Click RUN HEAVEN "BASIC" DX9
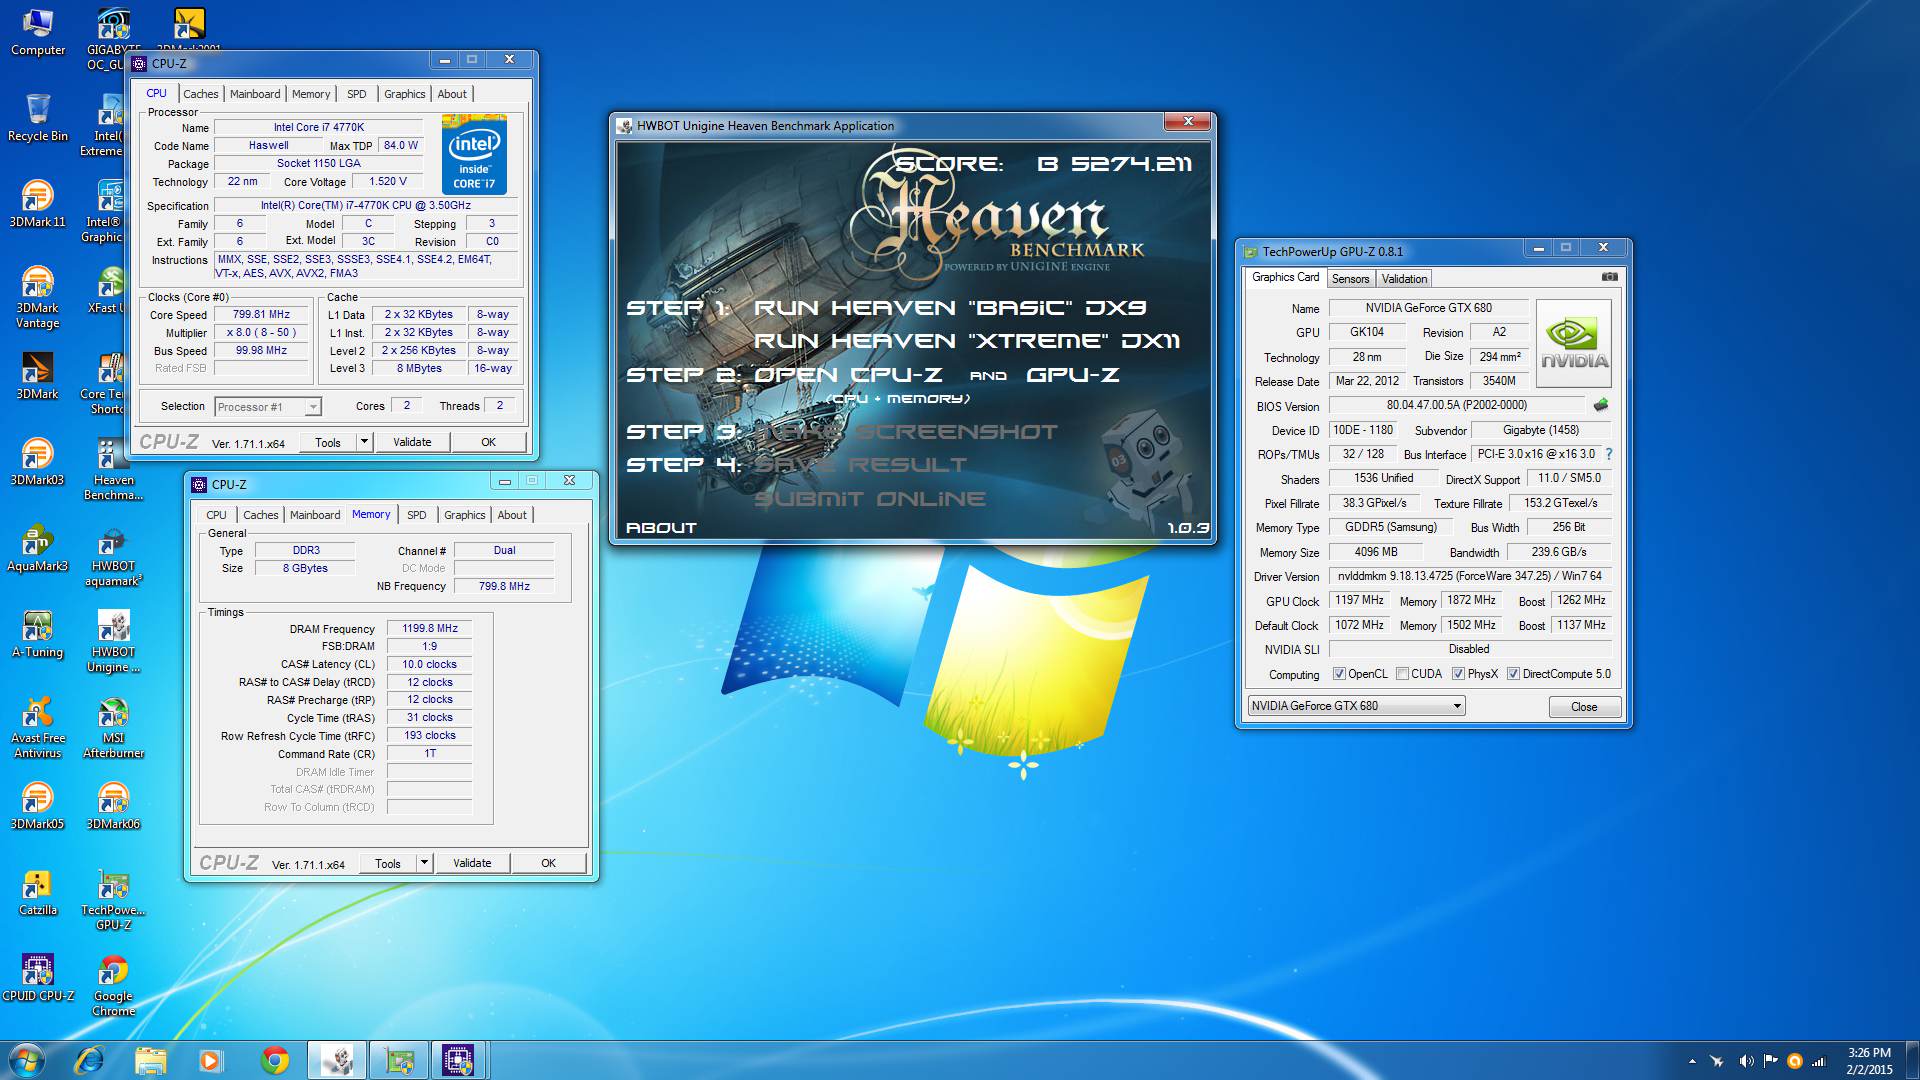This screenshot has height=1080, width=1920. point(950,308)
